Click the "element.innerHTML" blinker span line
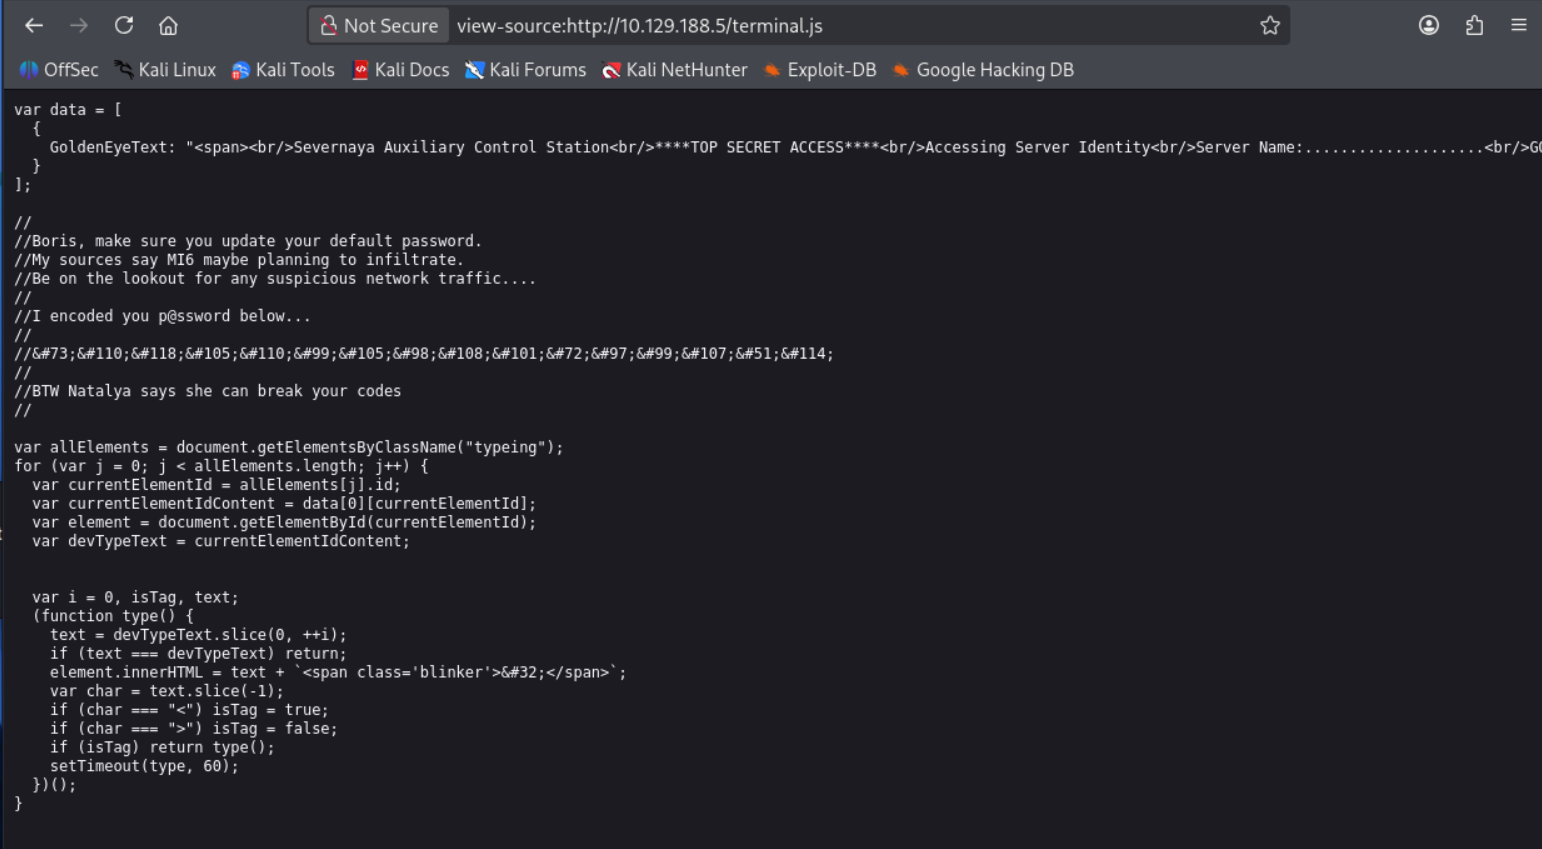1542x849 pixels. [x=338, y=673]
